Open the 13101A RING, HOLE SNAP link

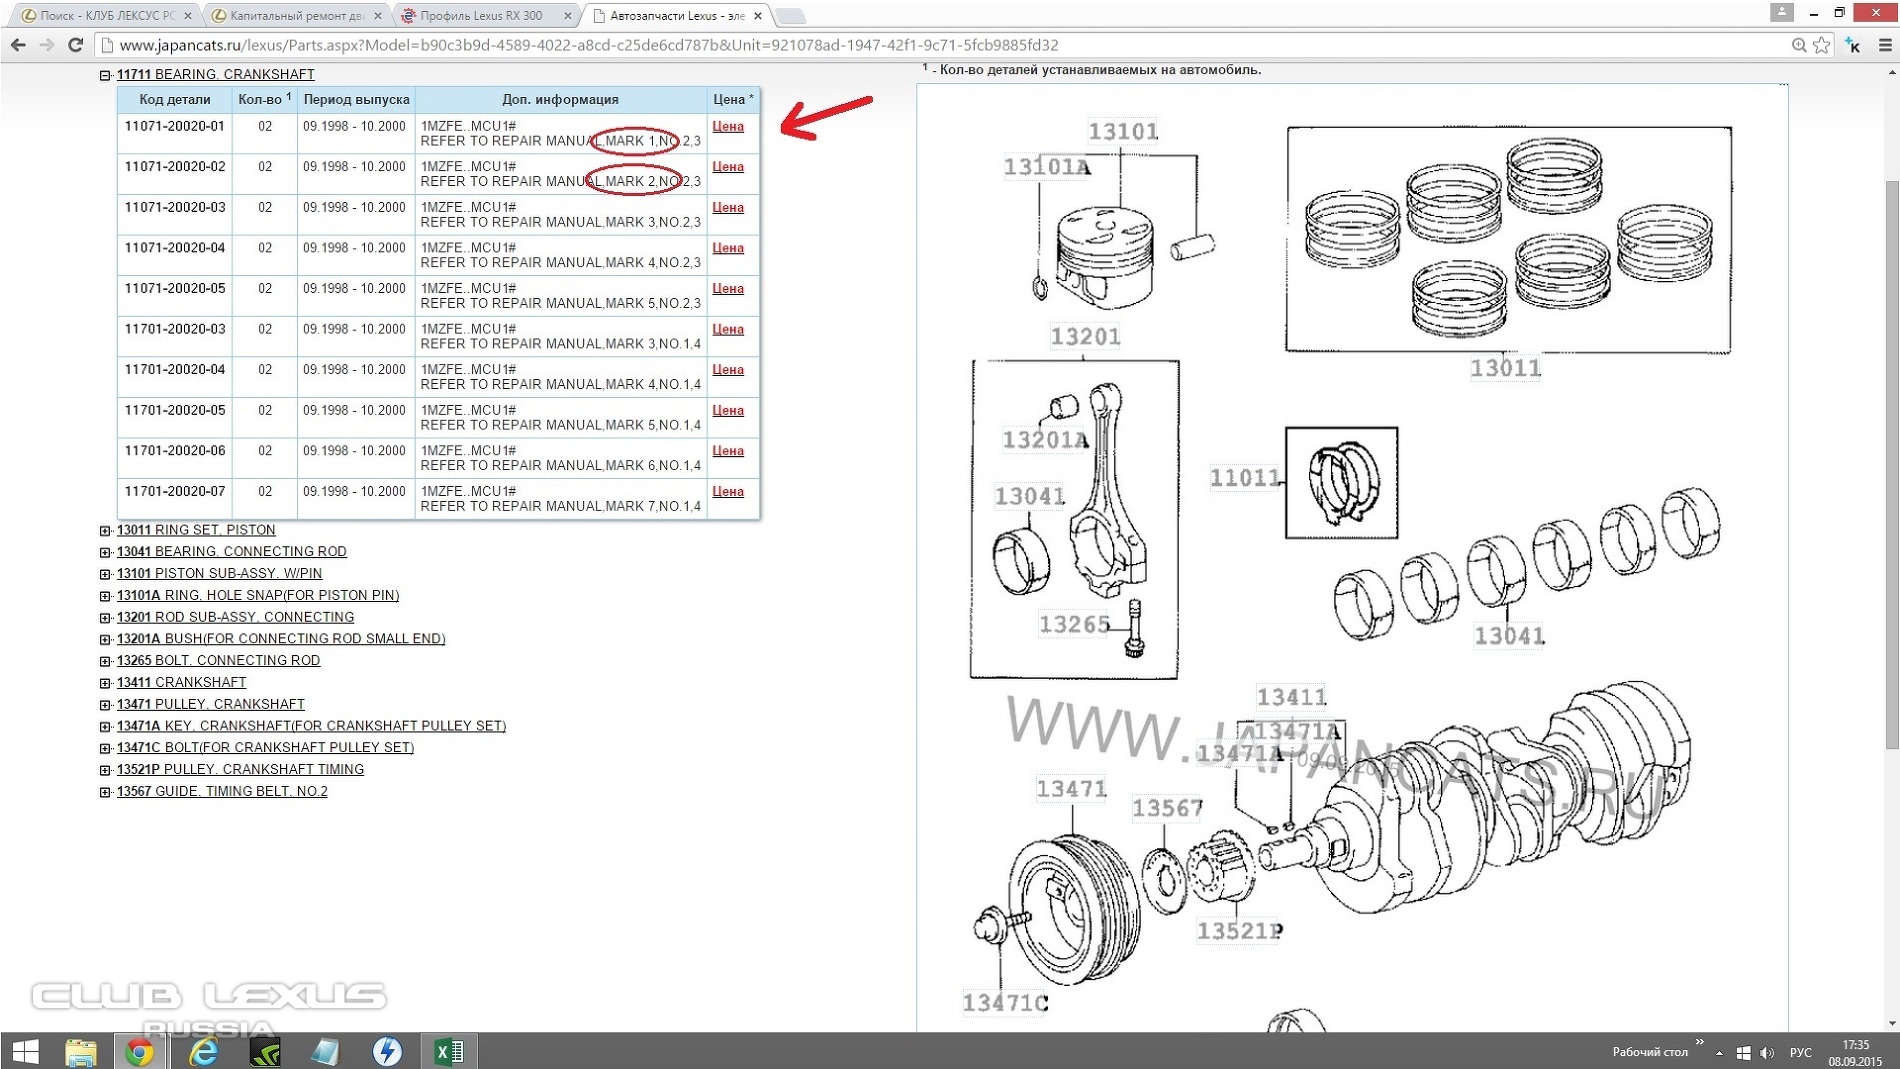258,596
